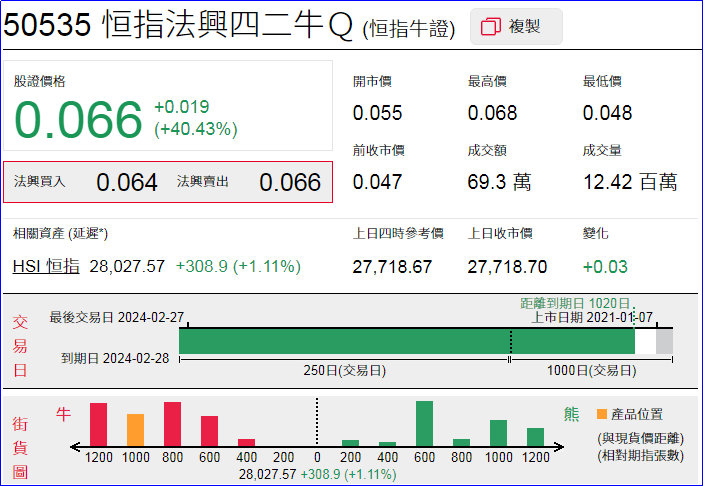The image size is (704, 486).
Task: Click the tallest green bear bar at 600
Action: 424,424
